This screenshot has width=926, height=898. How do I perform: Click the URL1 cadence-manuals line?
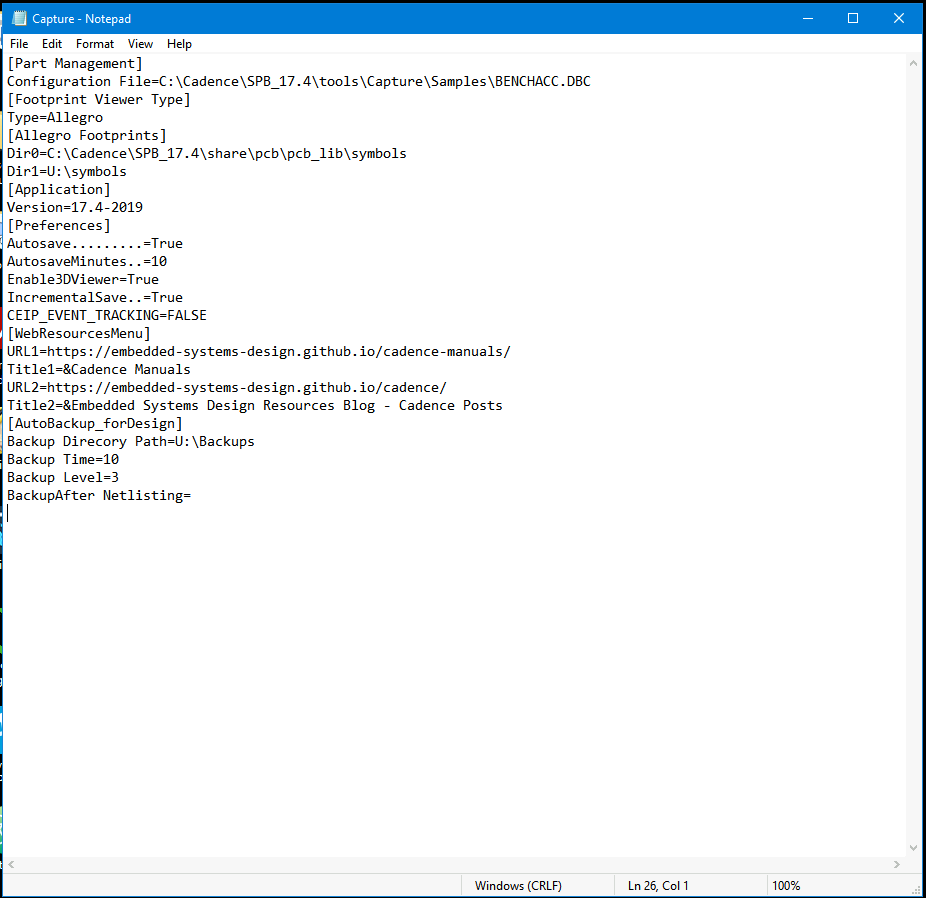[259, 351]
